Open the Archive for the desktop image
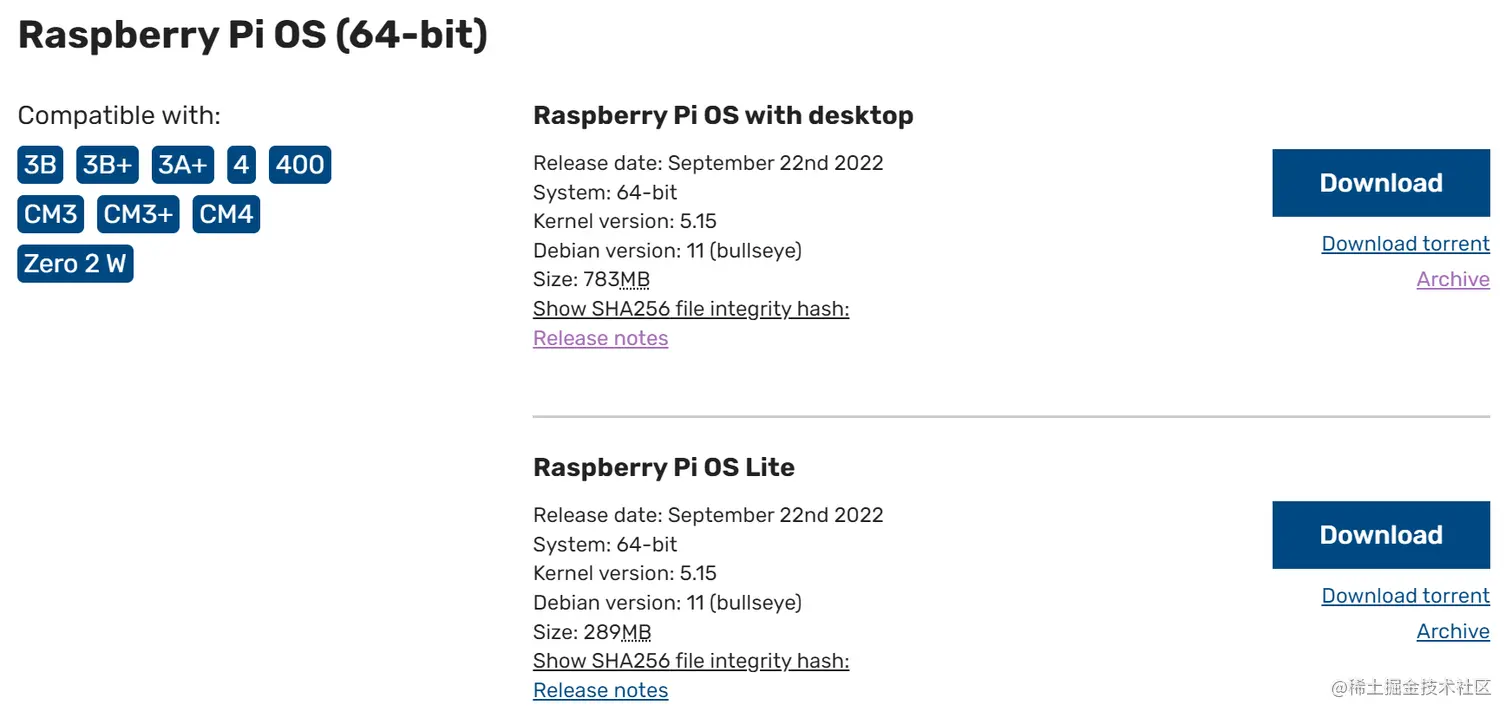 pos(1453,279)
